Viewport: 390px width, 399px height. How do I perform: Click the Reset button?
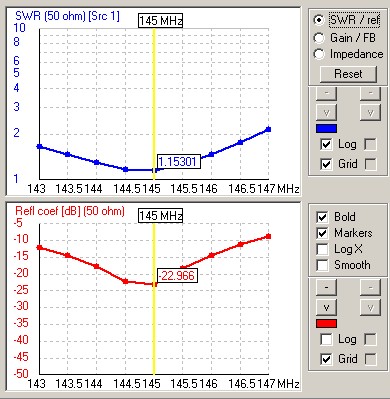(348, 74)
